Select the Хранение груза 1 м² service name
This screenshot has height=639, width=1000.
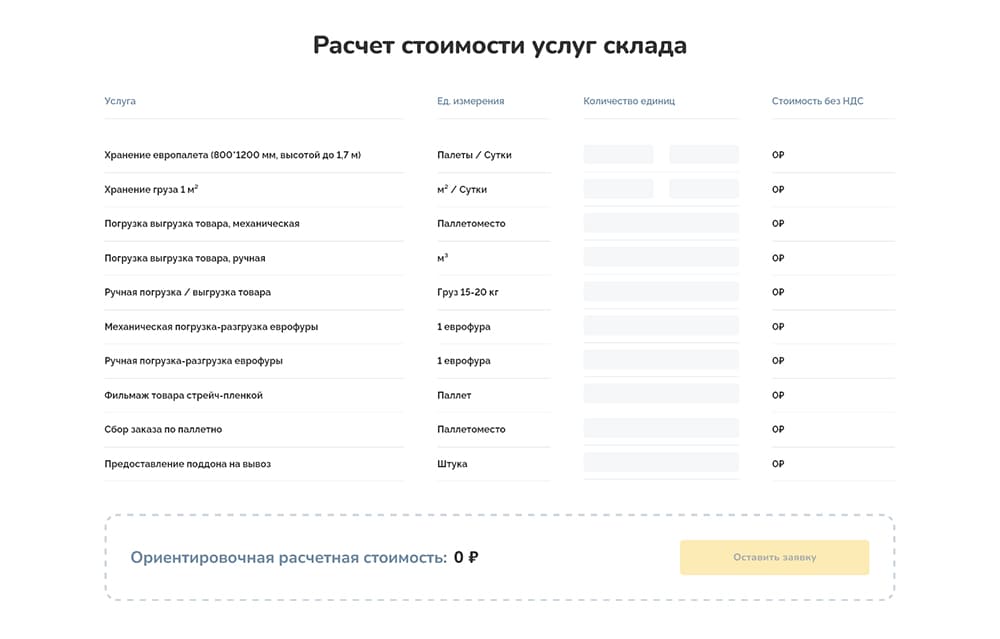click(151, 189)
